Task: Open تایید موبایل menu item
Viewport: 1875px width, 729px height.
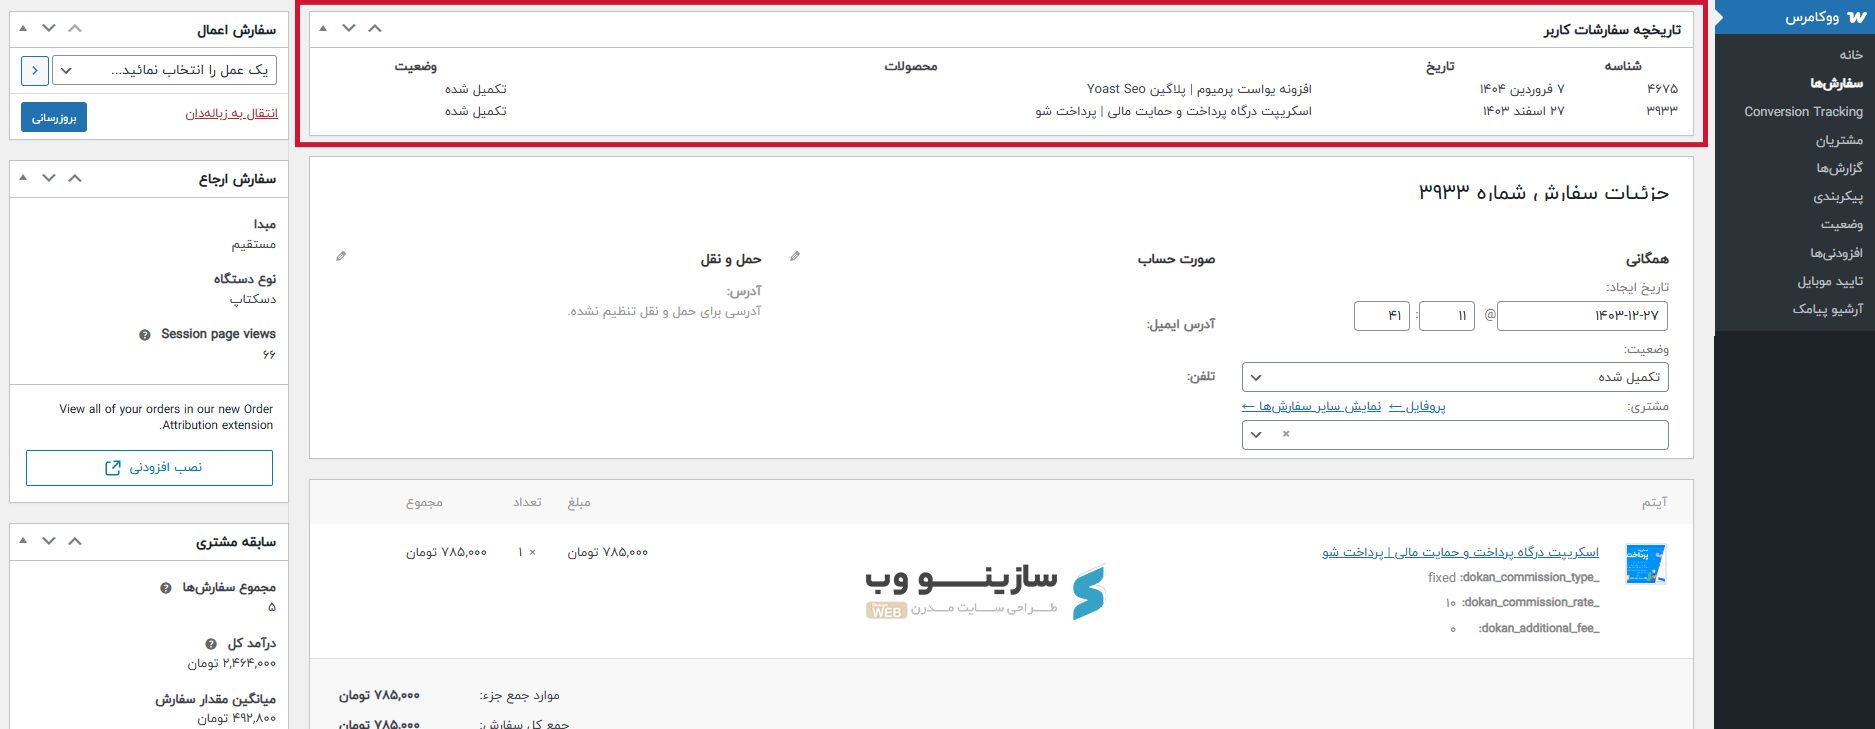Action: click(1830, 281)
